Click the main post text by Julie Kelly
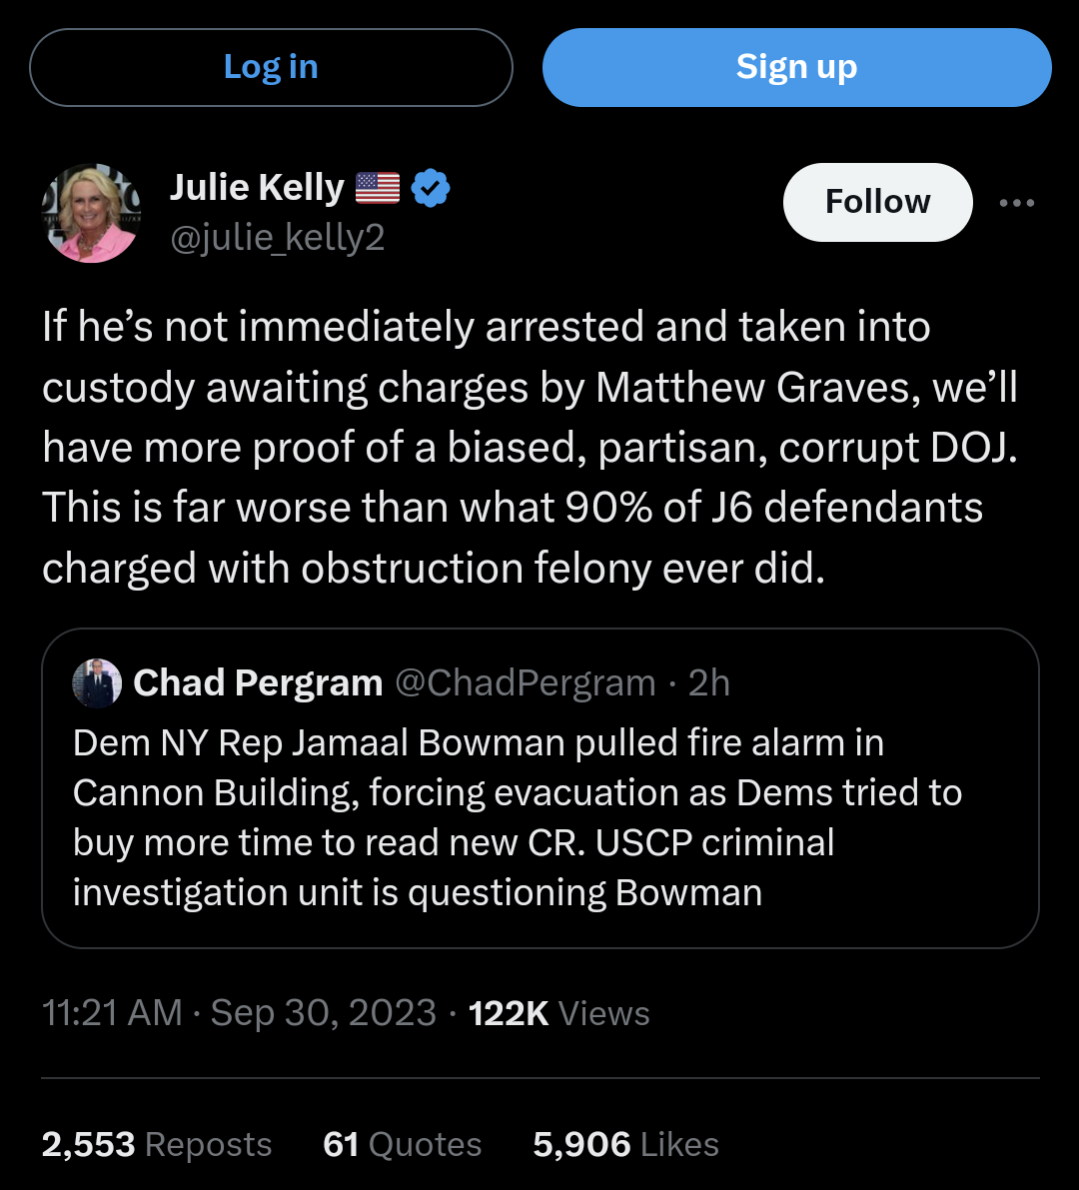1079x1190 pixels. 530,447
